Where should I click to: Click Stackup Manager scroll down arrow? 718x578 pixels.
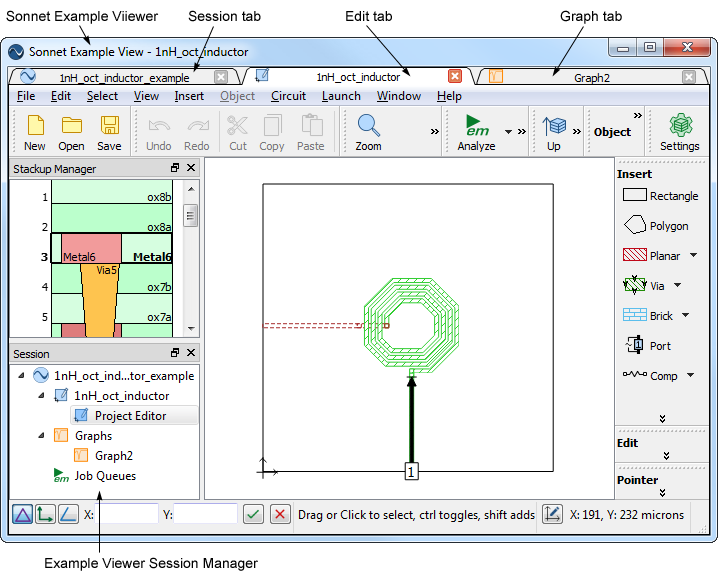click(191, 329)
